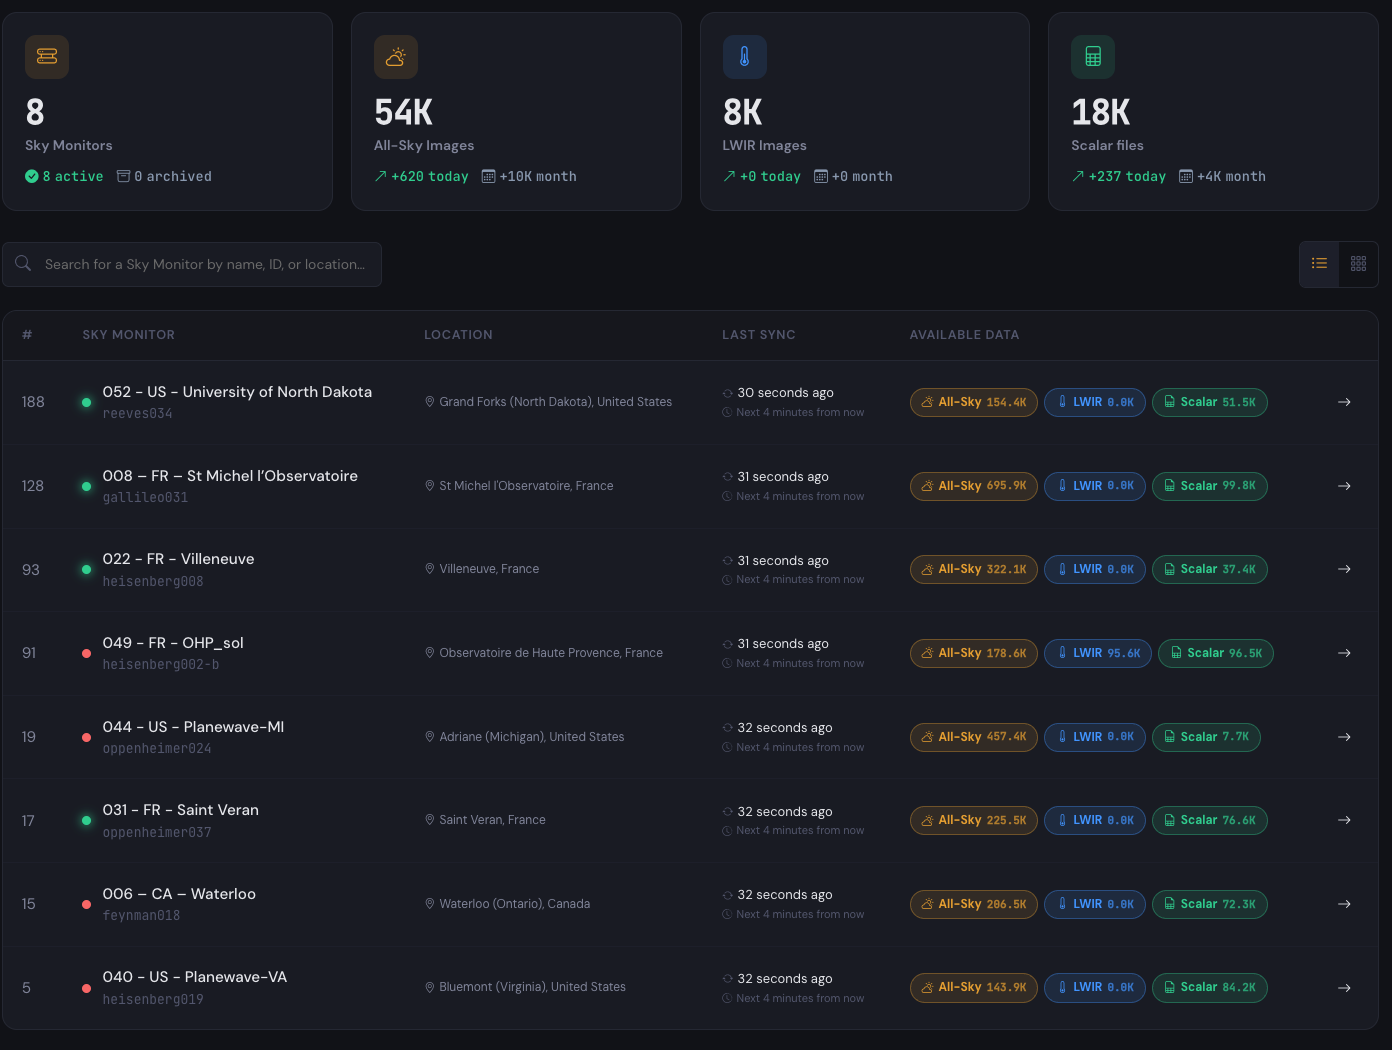
Task: Select All-Sky 457.4K badge
Action: (974, 737)
